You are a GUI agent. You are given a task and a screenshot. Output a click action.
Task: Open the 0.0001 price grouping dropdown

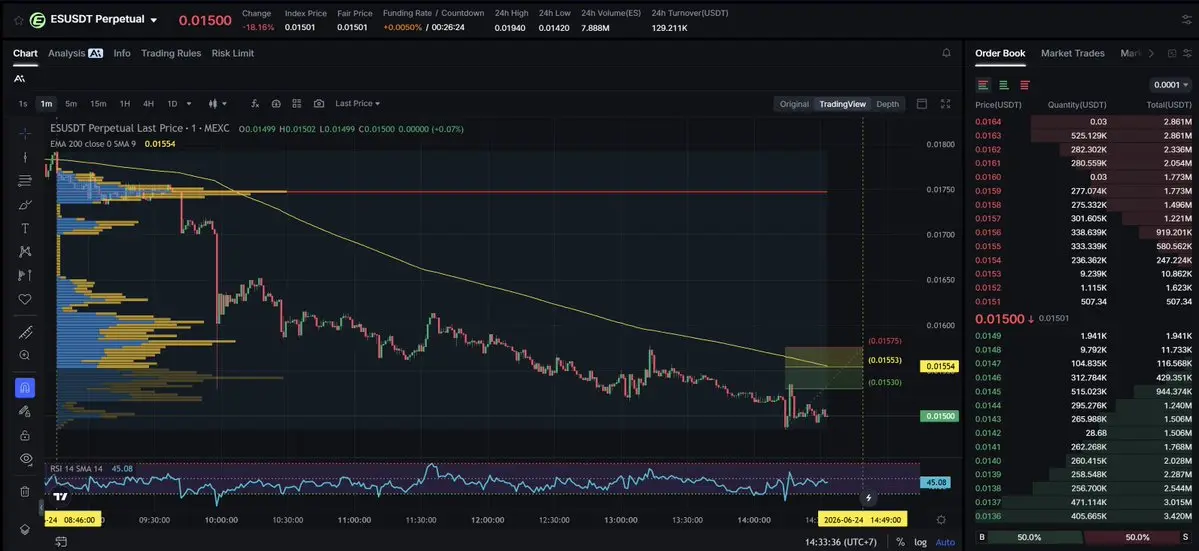(x=1171, y=85)
